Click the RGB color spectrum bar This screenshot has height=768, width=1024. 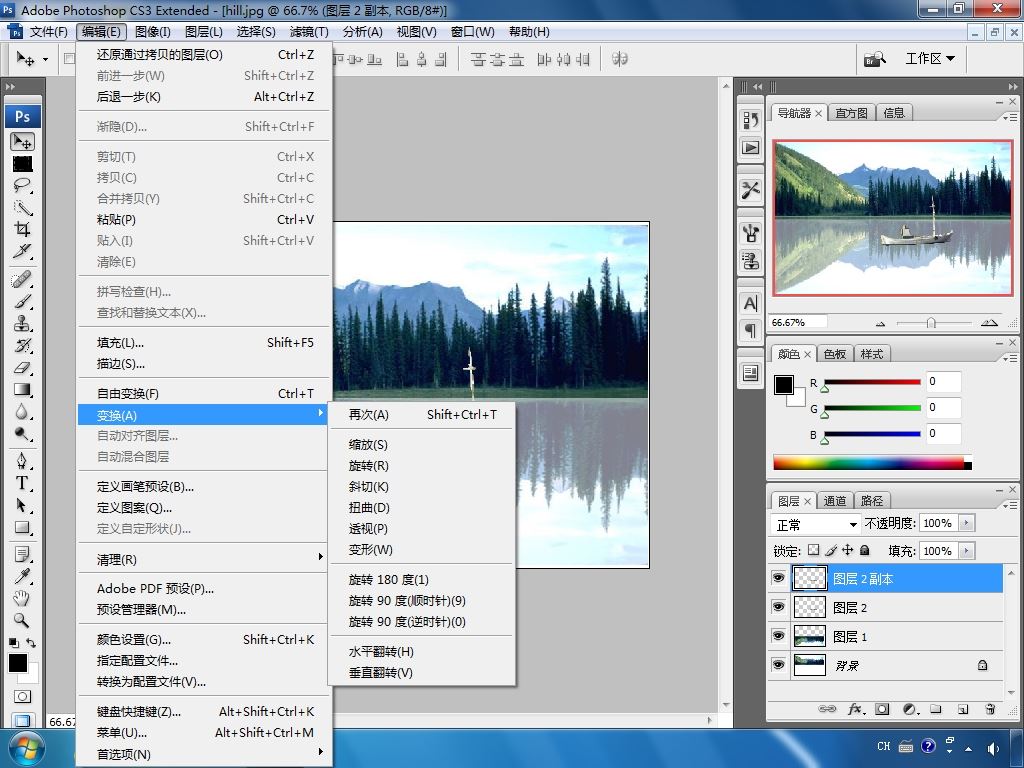coord(868,463)
